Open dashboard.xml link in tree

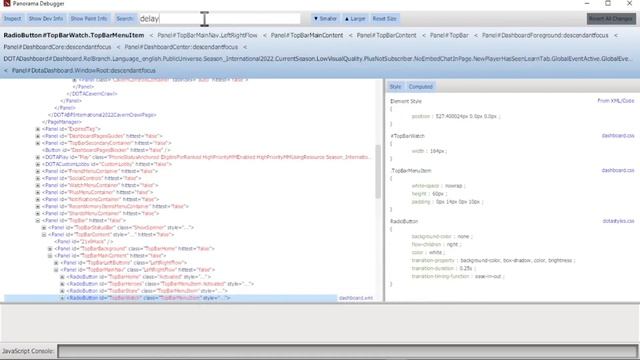(356, 298)
